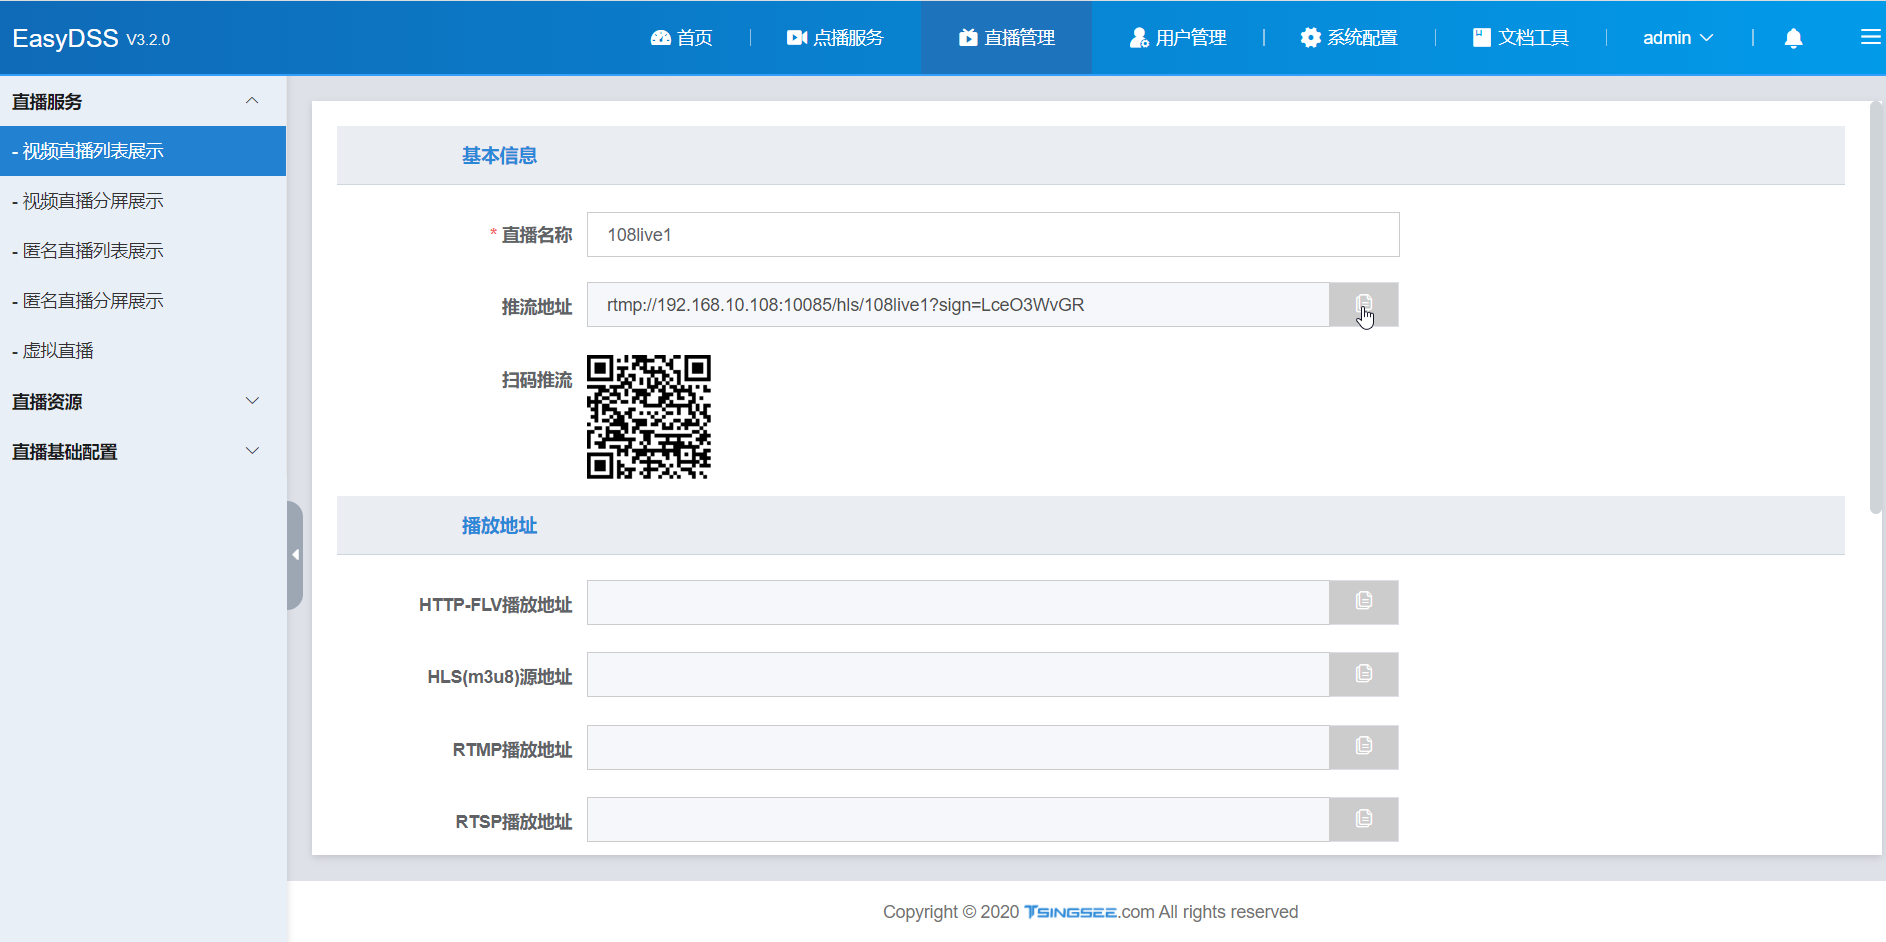Select 匿名直播分屏展示 in sidebar
This screenshot has height=942, width=1886.
(143, 301)
